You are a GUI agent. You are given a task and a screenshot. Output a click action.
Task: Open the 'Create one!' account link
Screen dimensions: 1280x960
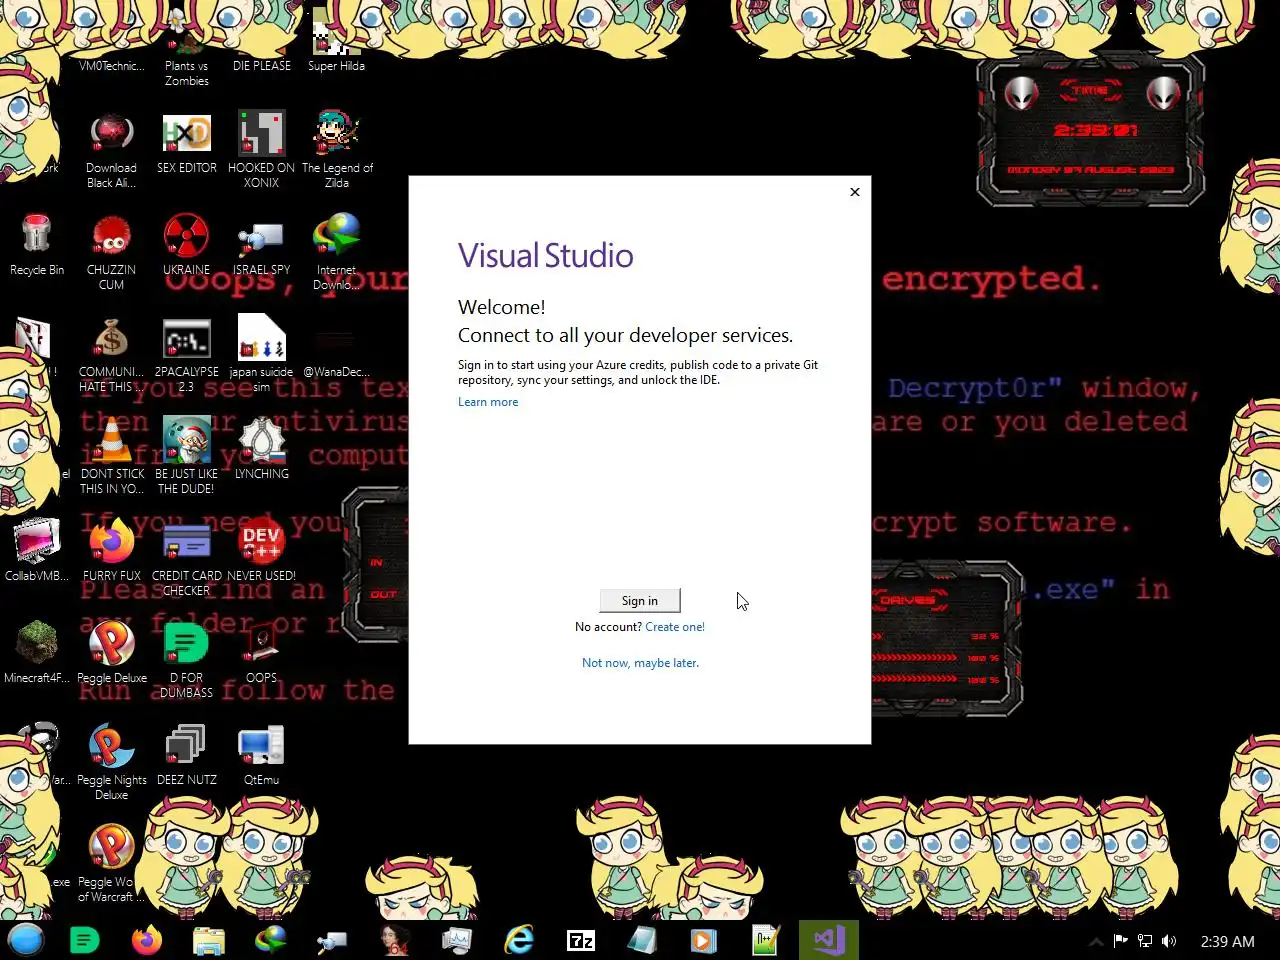point(675,627)
